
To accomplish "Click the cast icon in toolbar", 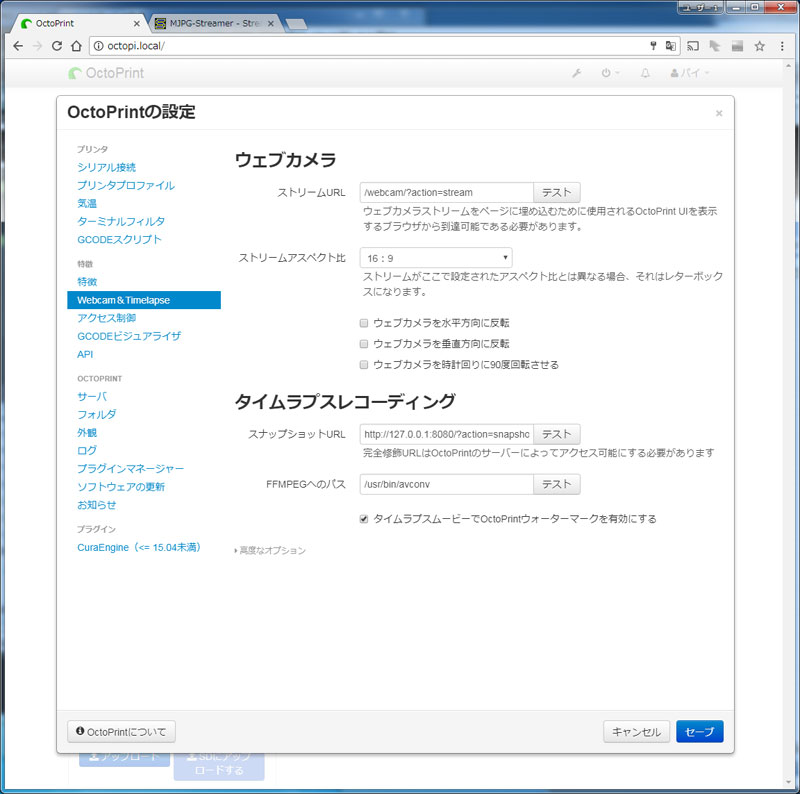I will point(693,46).
